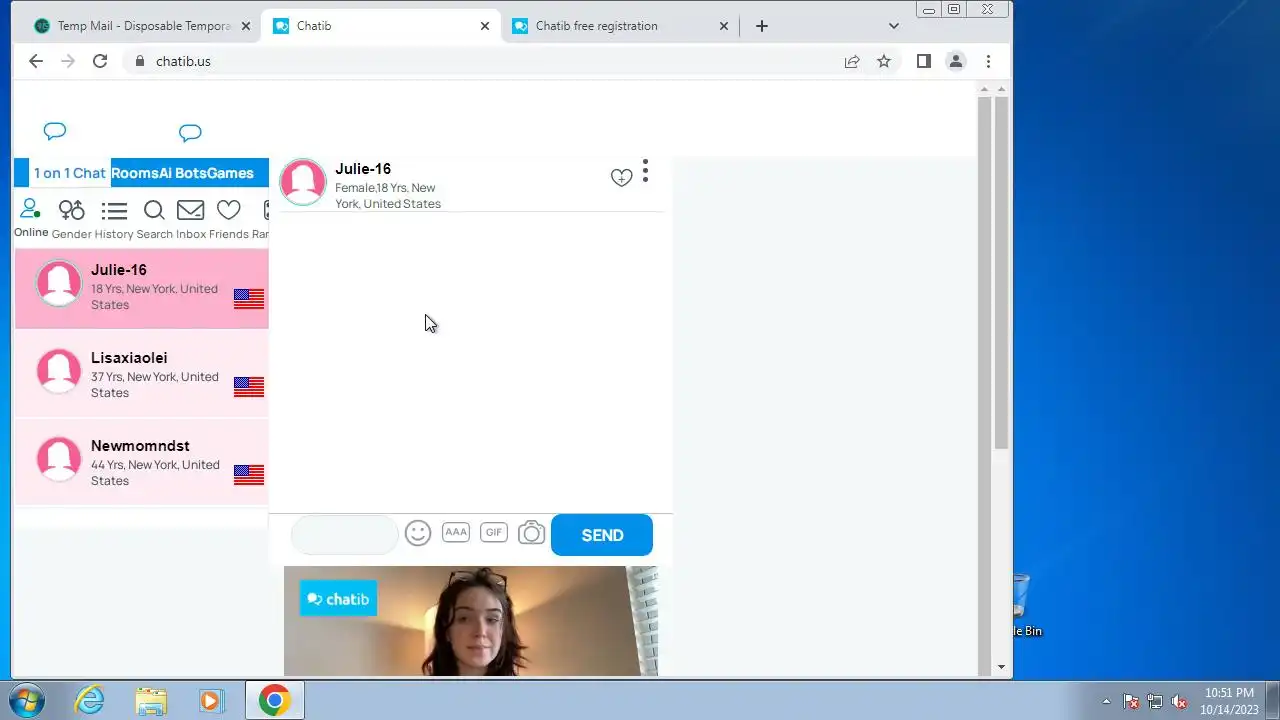Send the chat message
This screenshot has height=720, width=1280.
pyautogui.click(x=602, y=535)
